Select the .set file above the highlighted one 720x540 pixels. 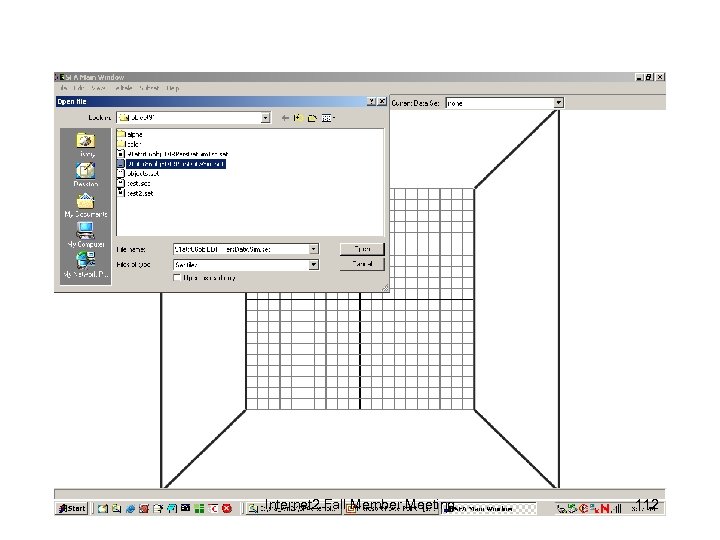pyautogui.click(x=173, y=154)
